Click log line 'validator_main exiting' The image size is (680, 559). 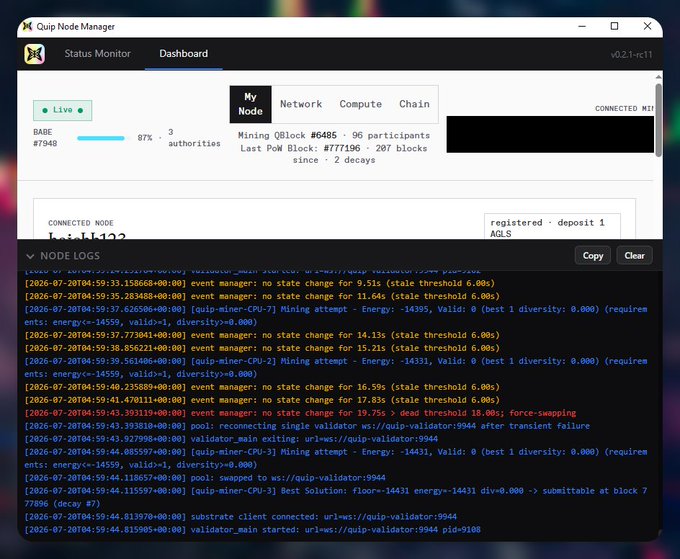pos(231,439)
